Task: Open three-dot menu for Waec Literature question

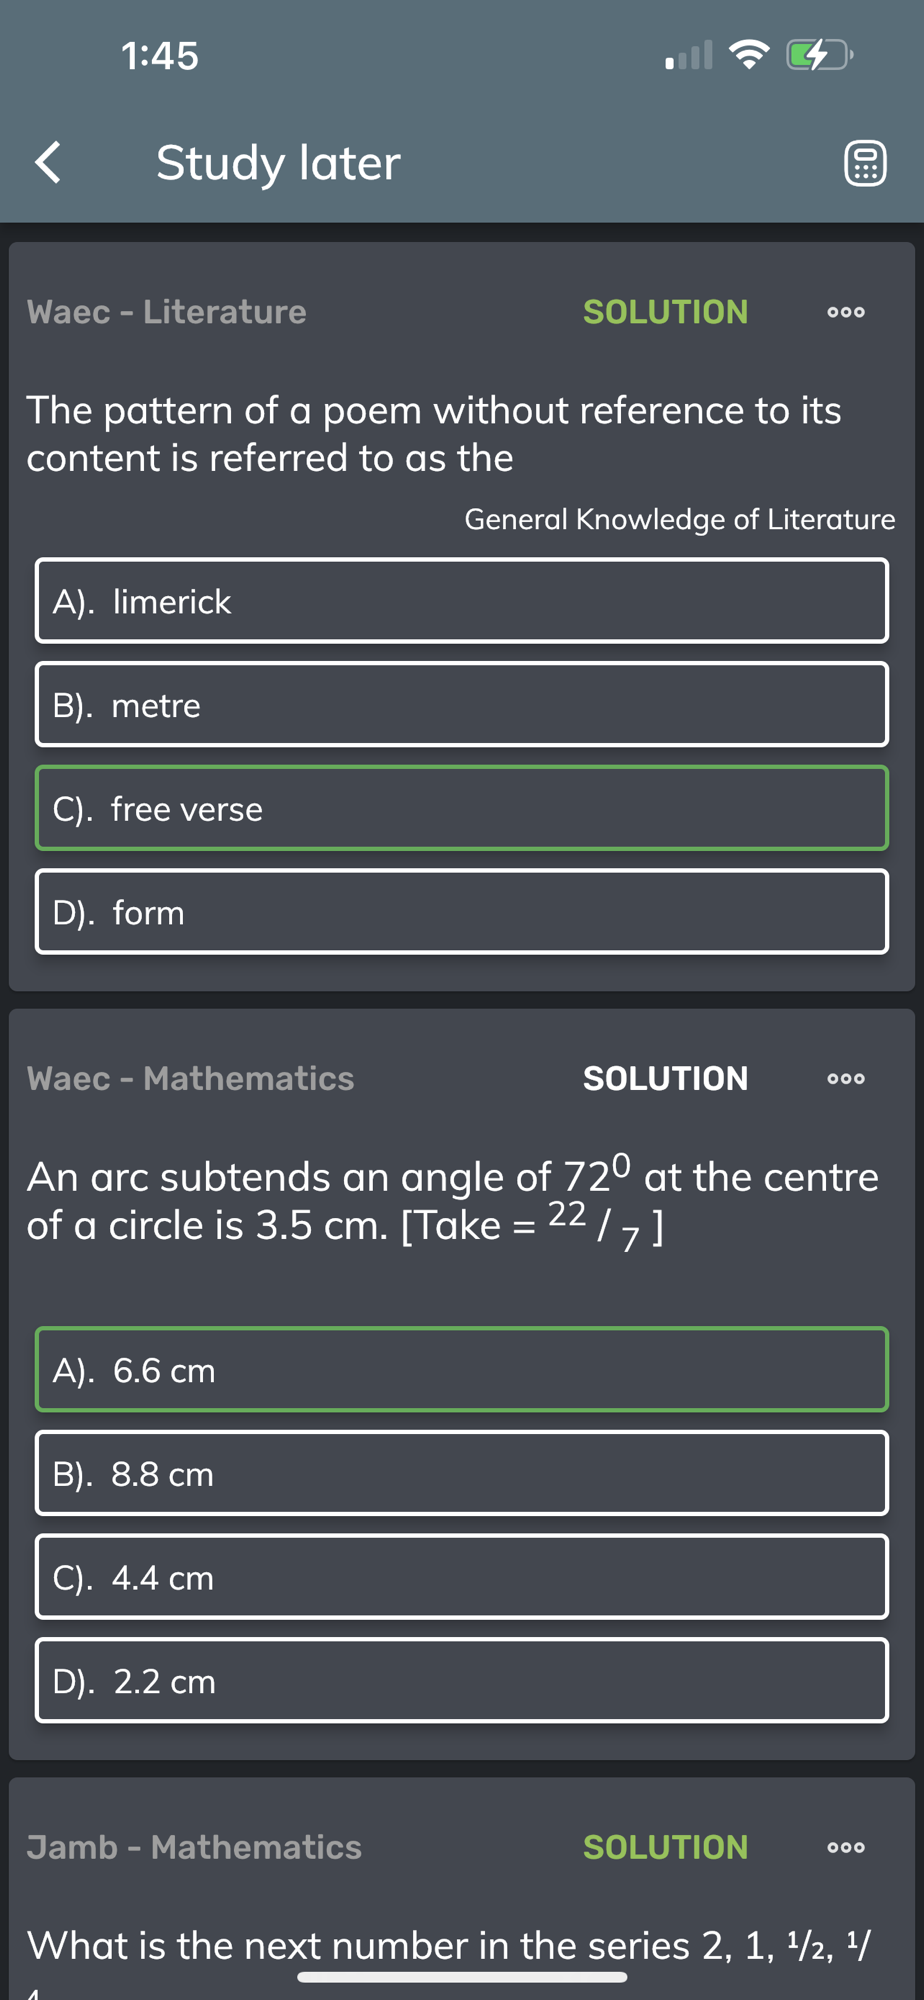Action: point(846,312)
